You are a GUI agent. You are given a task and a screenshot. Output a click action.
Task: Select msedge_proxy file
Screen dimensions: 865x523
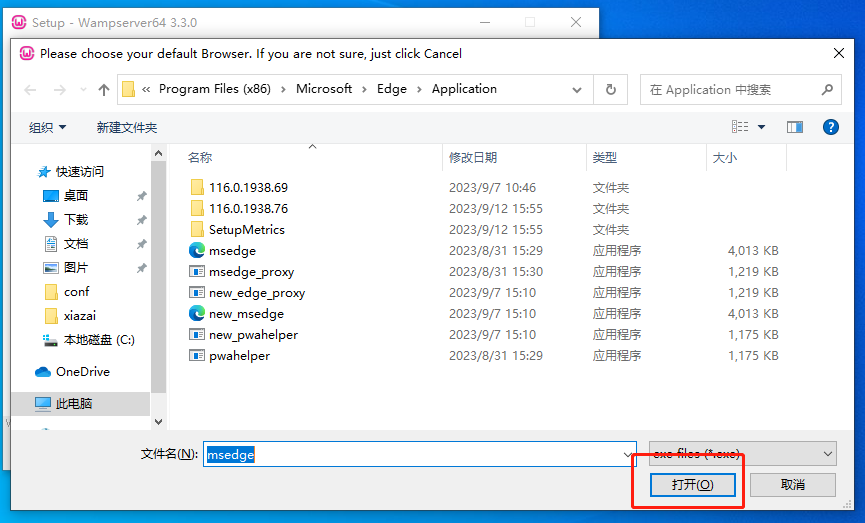[251, 271]
